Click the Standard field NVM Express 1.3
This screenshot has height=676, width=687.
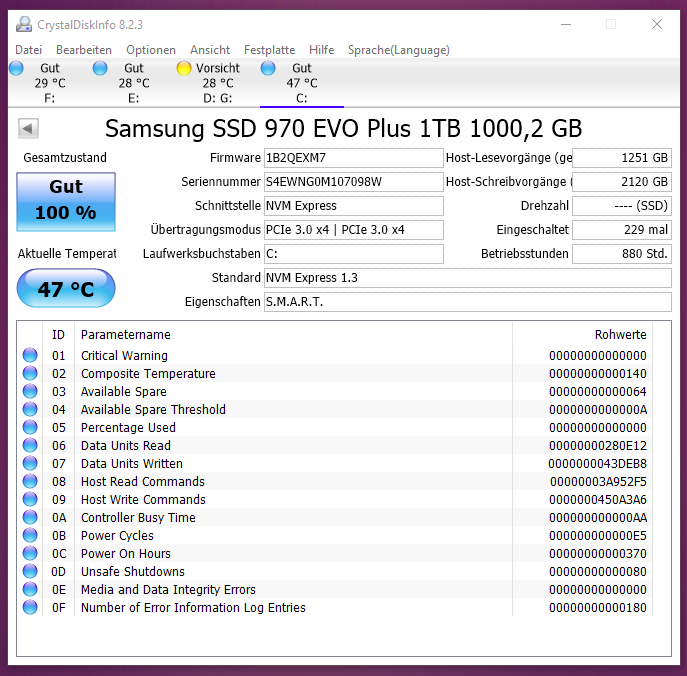click(467, 278)
